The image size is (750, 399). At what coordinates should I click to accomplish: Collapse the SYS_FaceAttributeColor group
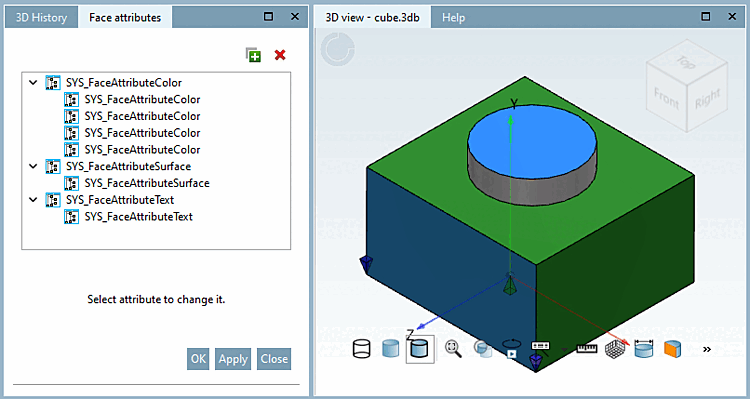coord(33,83)
